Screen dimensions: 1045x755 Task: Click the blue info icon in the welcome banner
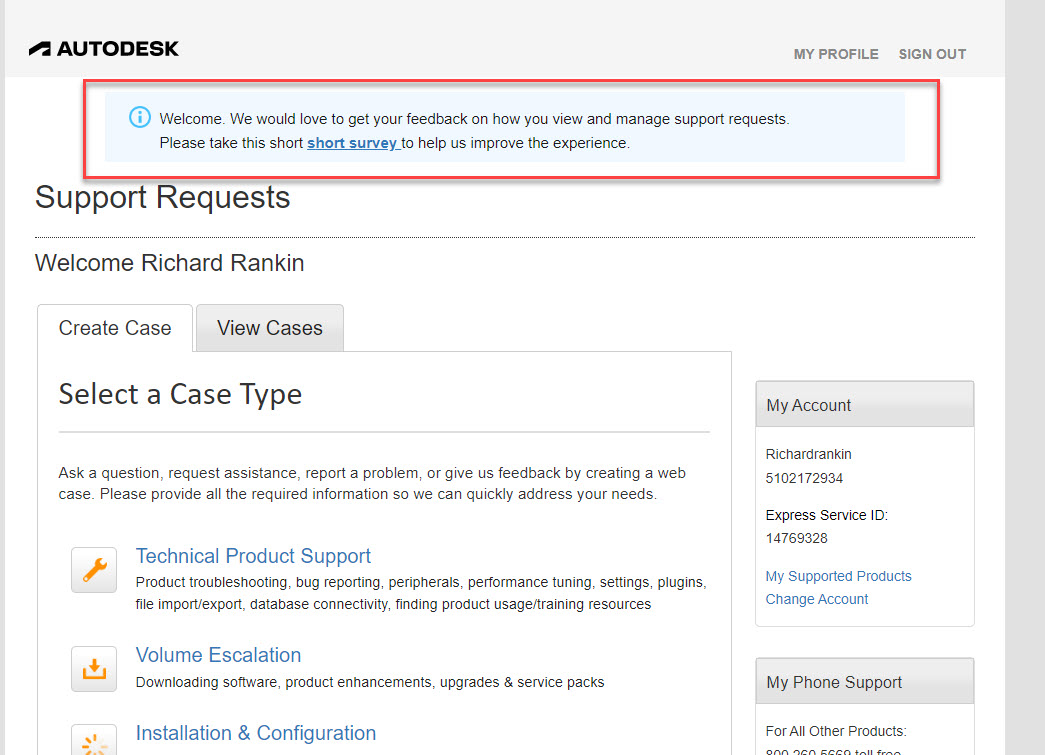(139, 117)
